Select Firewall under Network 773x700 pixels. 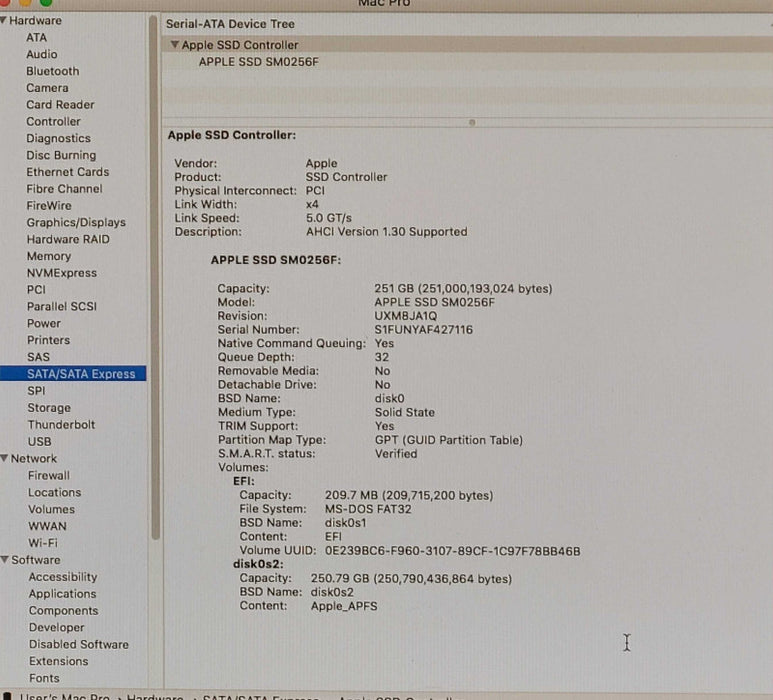(x=49, y=475)
